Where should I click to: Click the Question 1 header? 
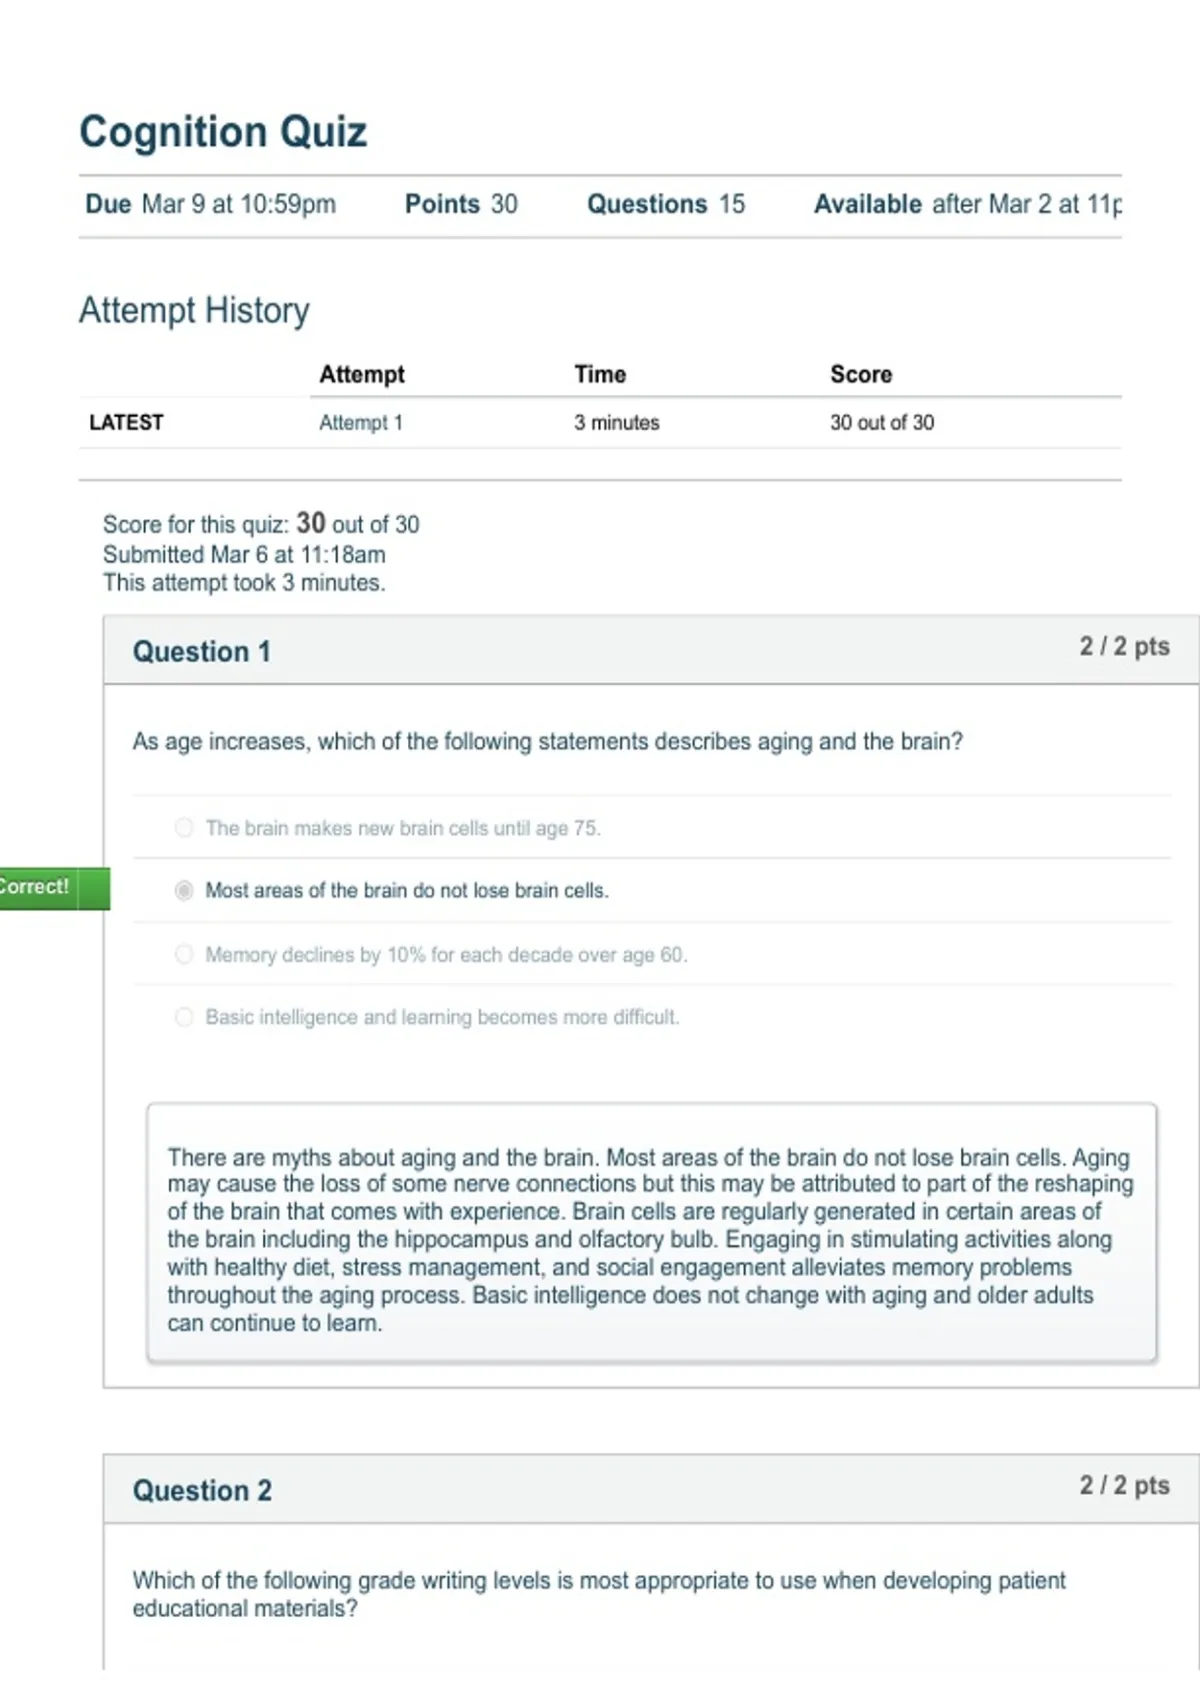[202, 652]
